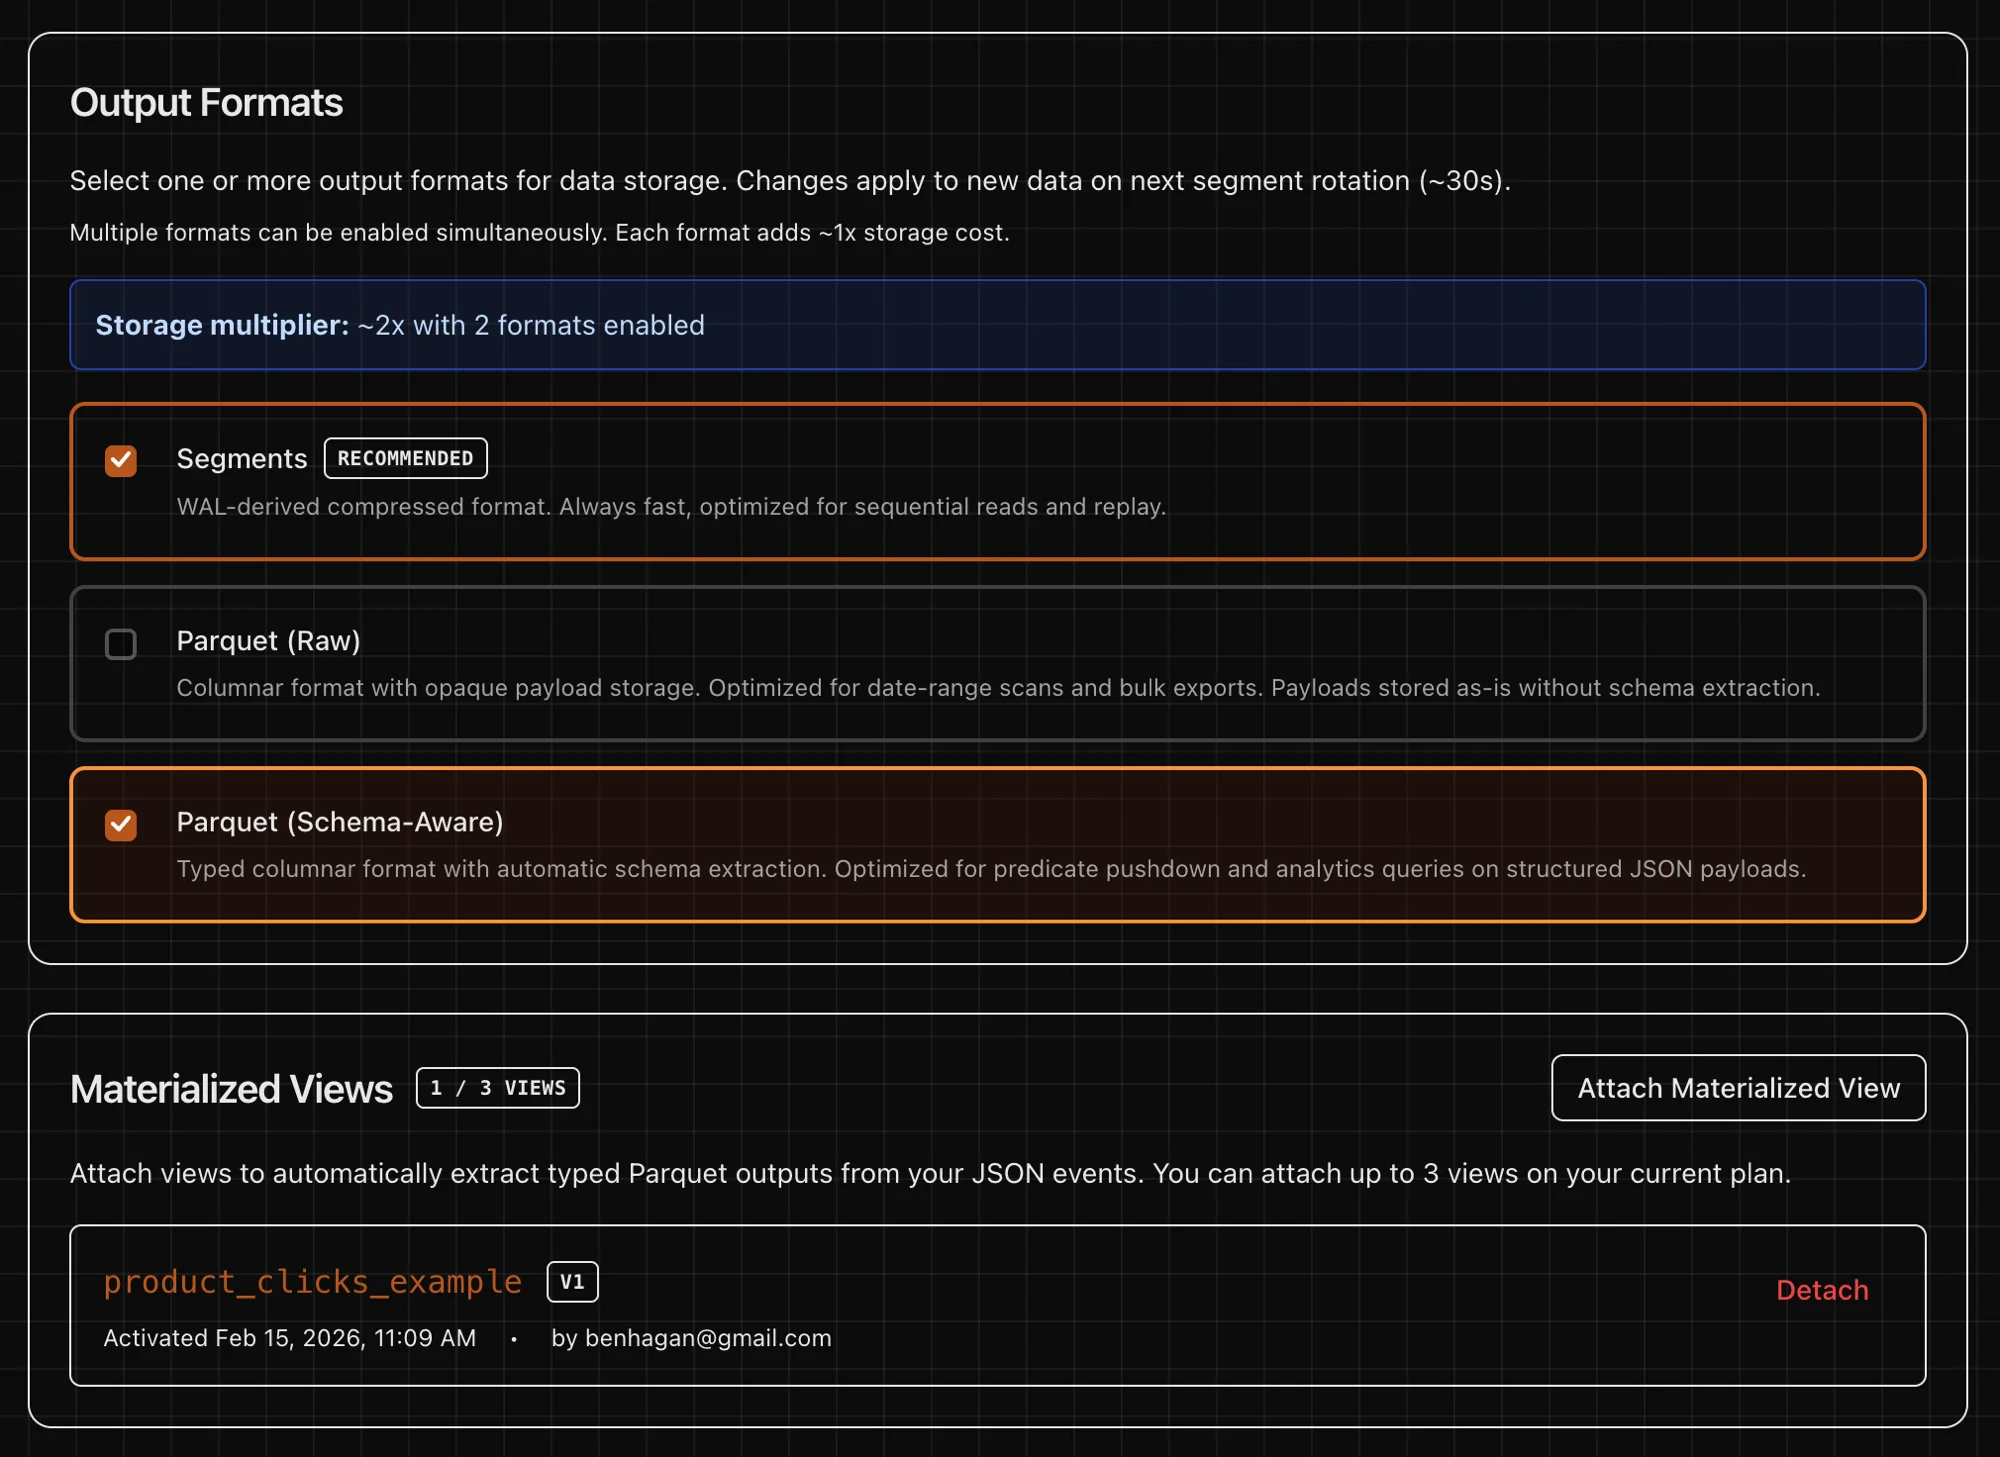Screen dimensions: 2000x1457
Task: Click the Output Formats heading
Action: (x=206, y=101)
